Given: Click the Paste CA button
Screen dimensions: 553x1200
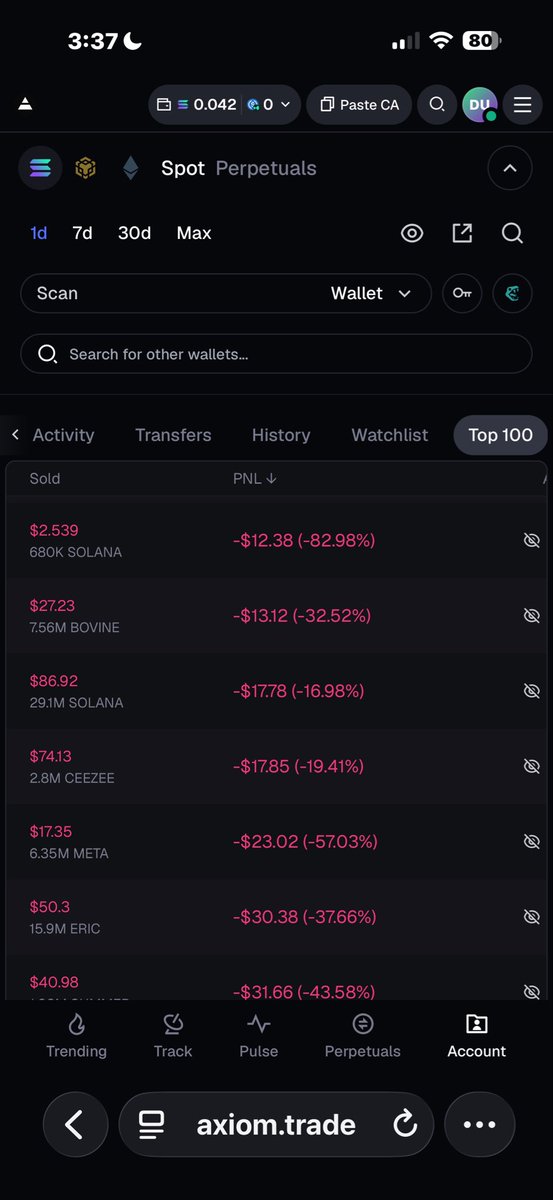Looking at the screenshot, I should click(x=360, y=105).
